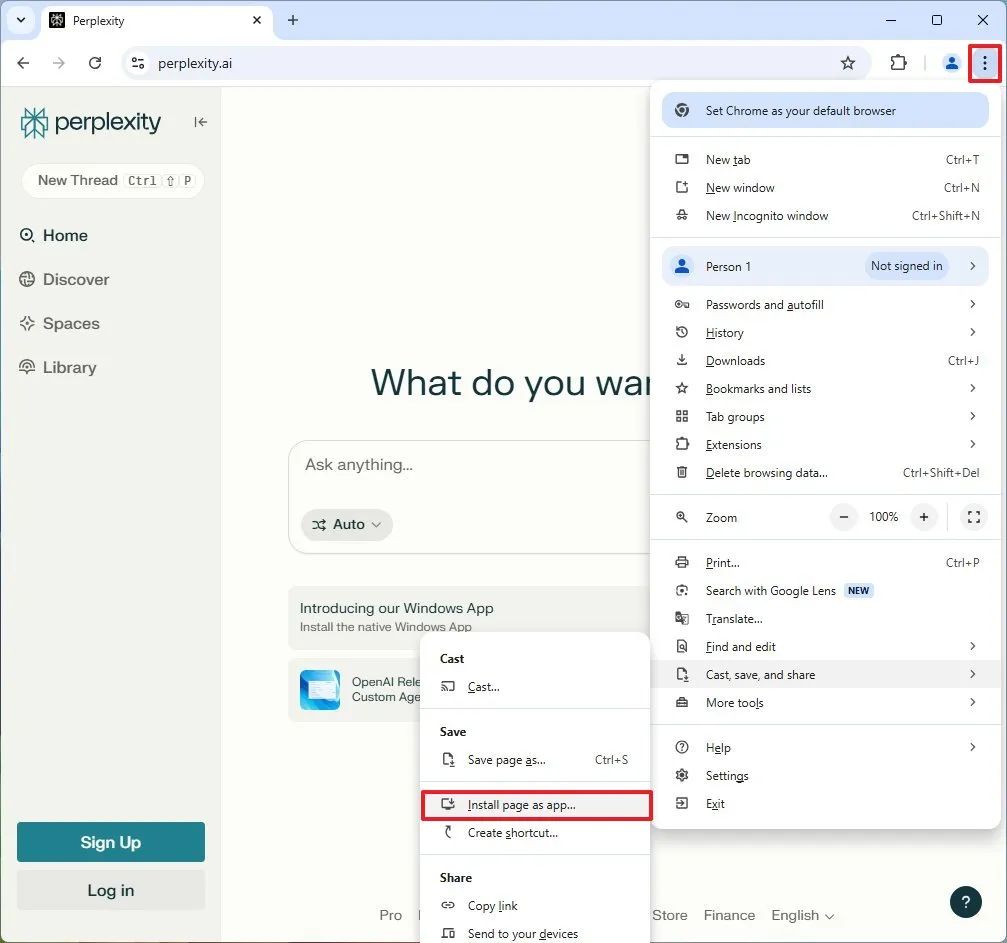Open the English language dropdown
Screen dimensions: 1007x943
point(802,915)
